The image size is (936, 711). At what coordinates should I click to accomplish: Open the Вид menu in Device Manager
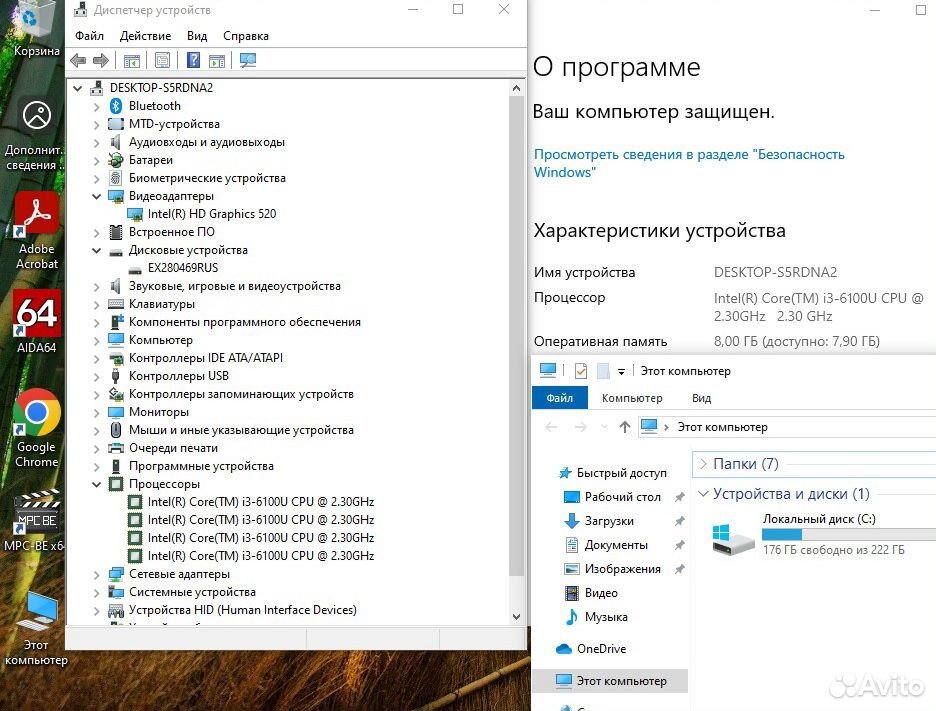click(x=196, y=36)
